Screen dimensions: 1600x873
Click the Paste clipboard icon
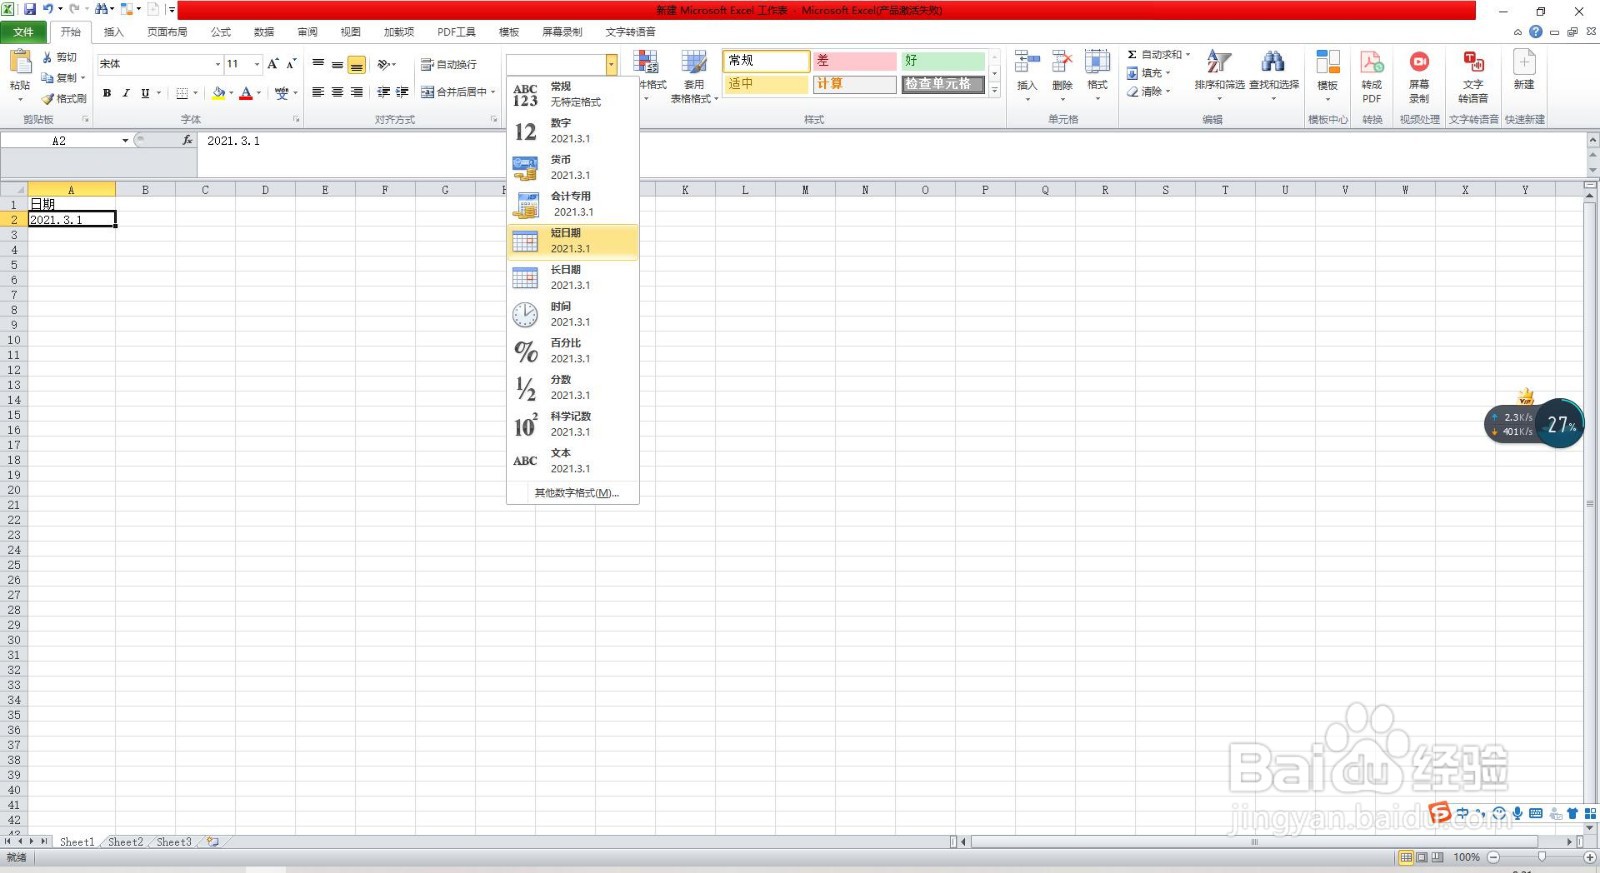(x=20, y=62)
